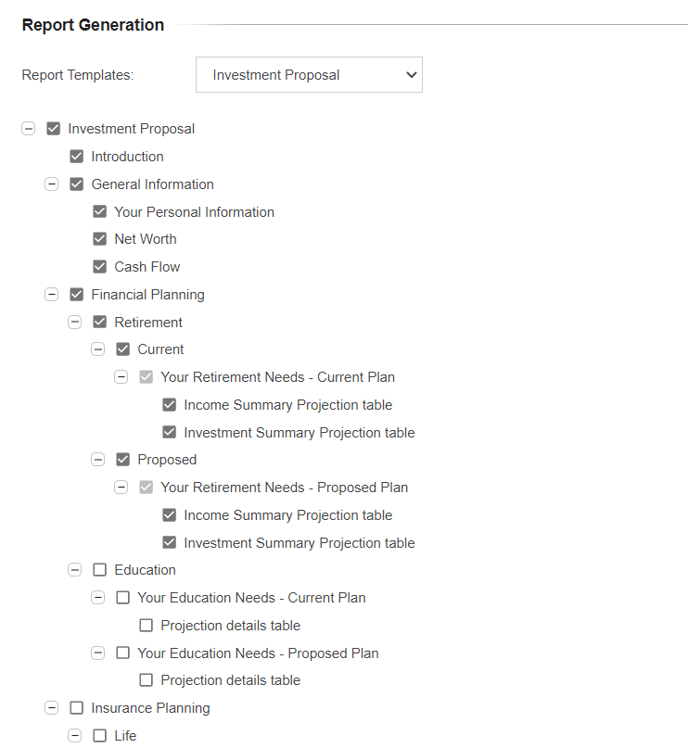This screenshot has width=688, height=748.
Task: Collapse the Insurance Planning section
Action: pos(52,708)
